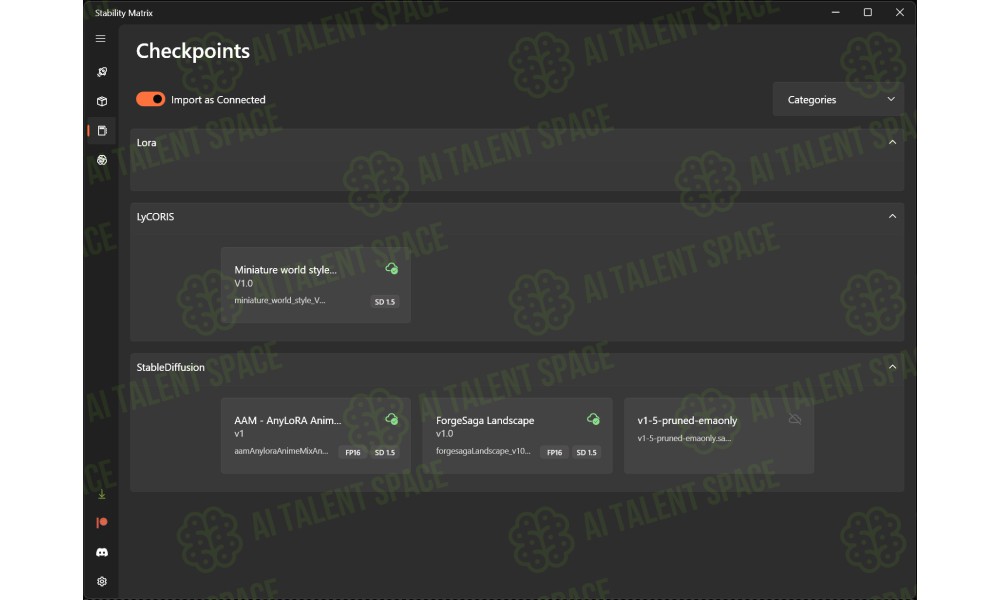Click the LyCORIS section header label
The width and height of the screenshot is (1000, 600).
point(155,217)
